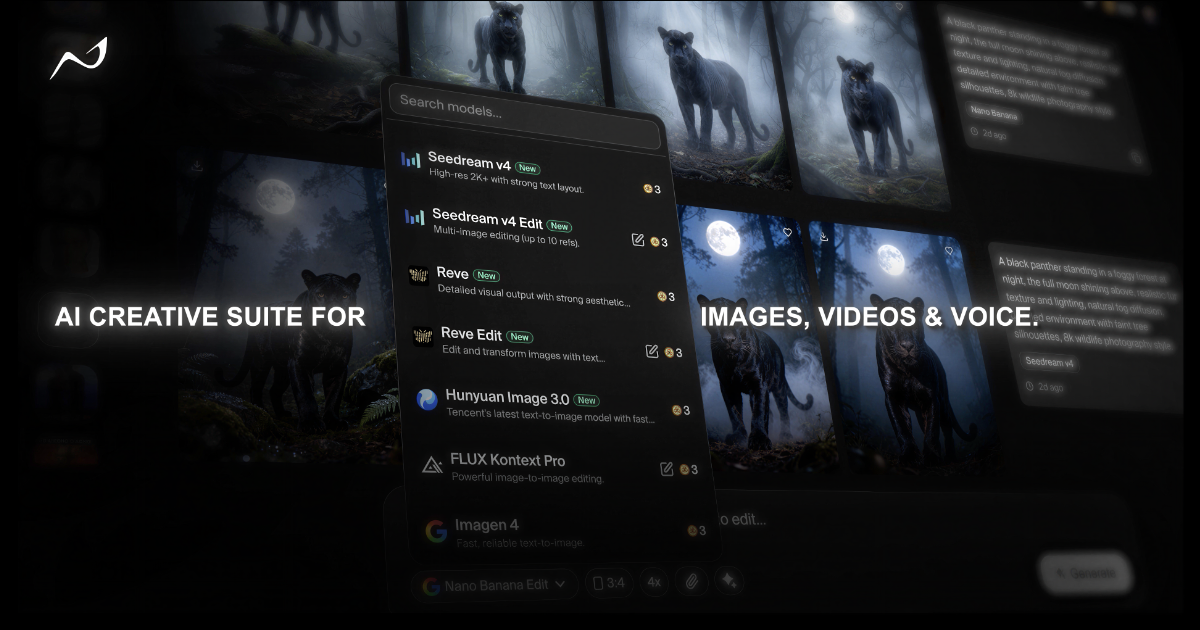Click the edit pencil icon on Seedream v4 Edit
This screenshot has height=630, width=1200.
pyautogui.click(x=638, y=240)
